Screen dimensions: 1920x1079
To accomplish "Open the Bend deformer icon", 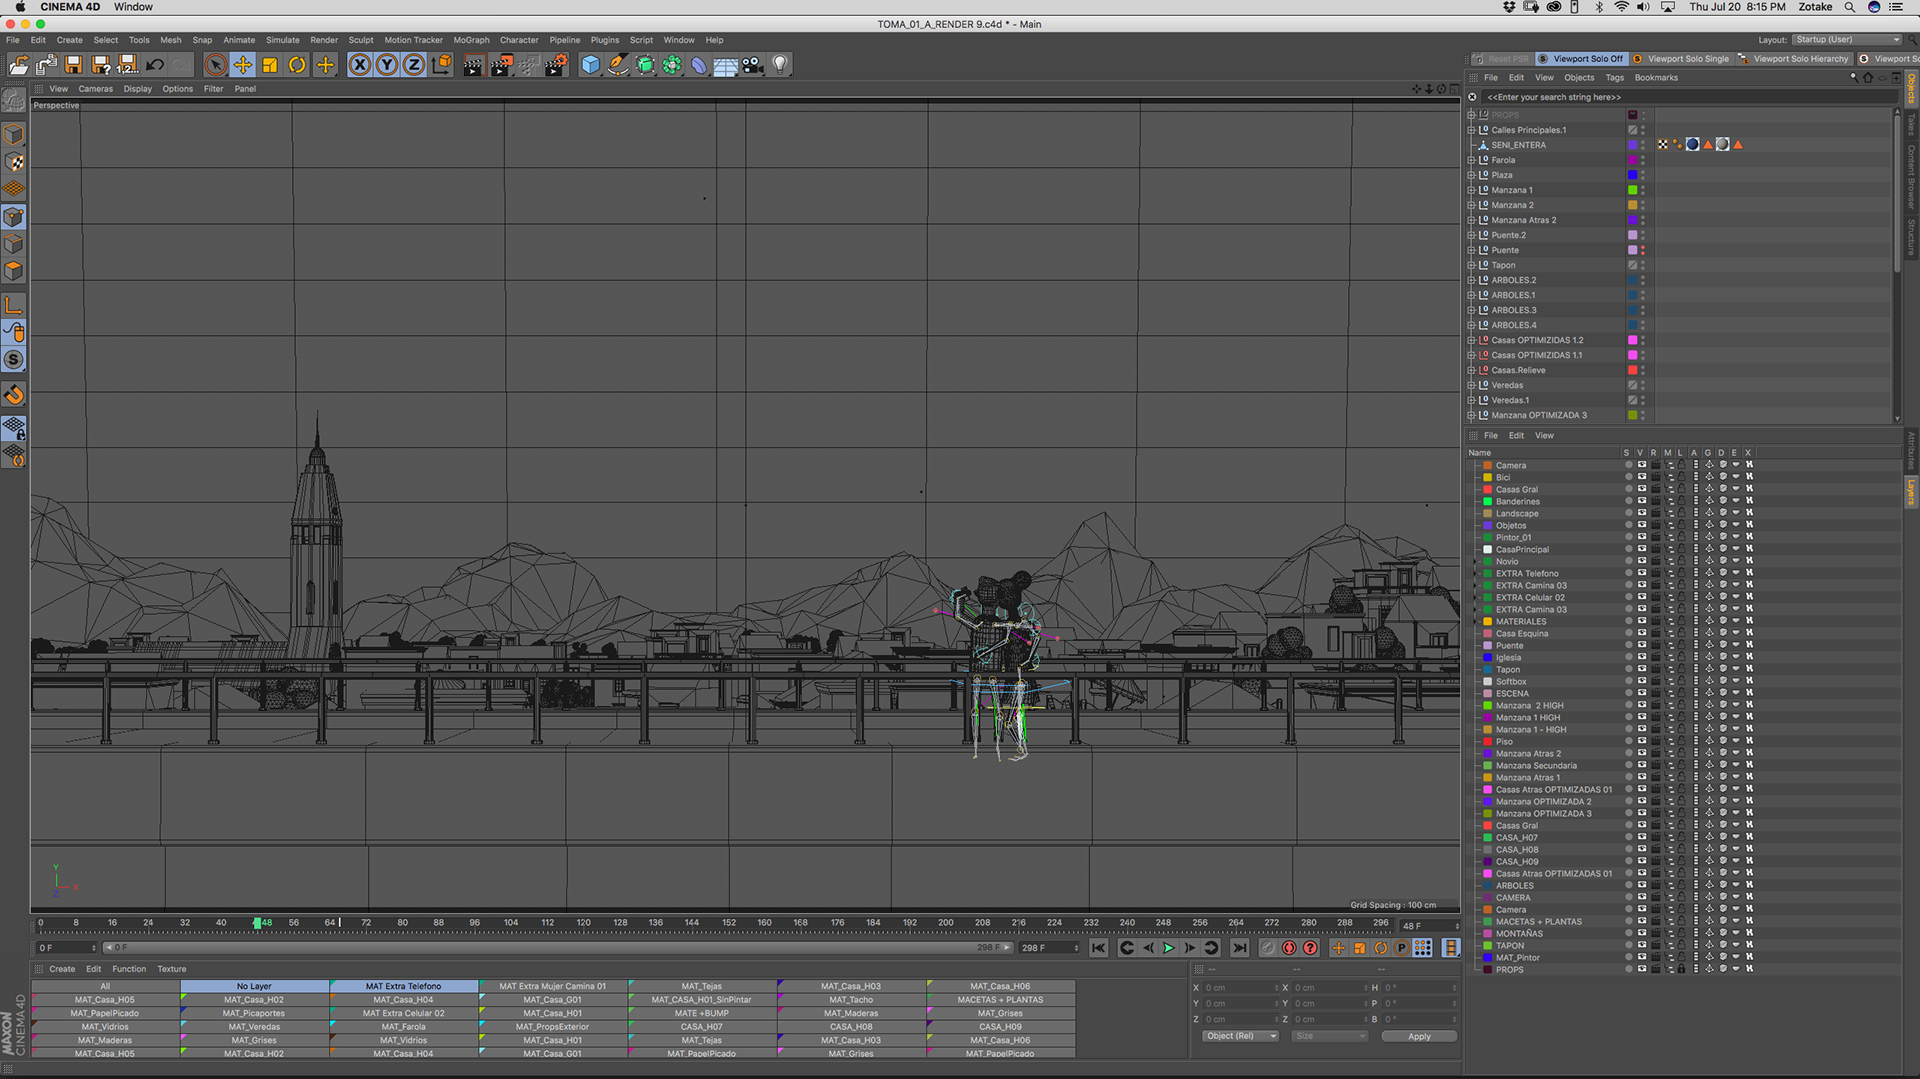I will click(699, 65).
